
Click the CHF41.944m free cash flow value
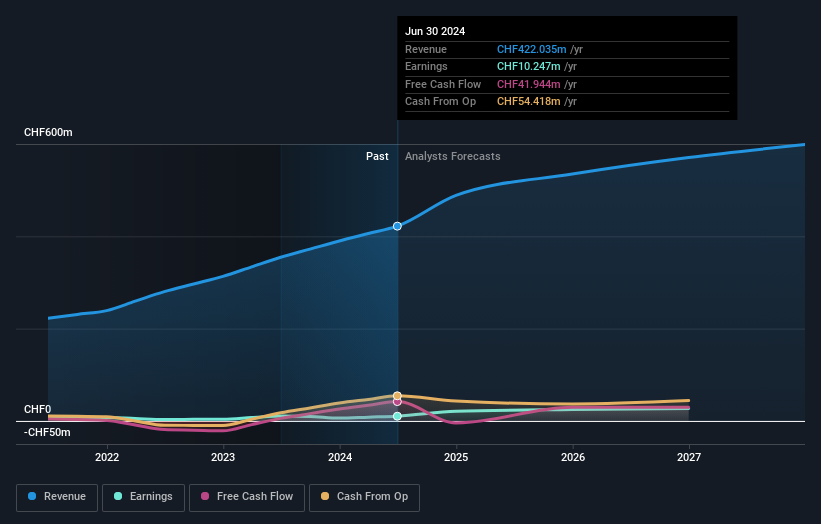coord(528,84)
